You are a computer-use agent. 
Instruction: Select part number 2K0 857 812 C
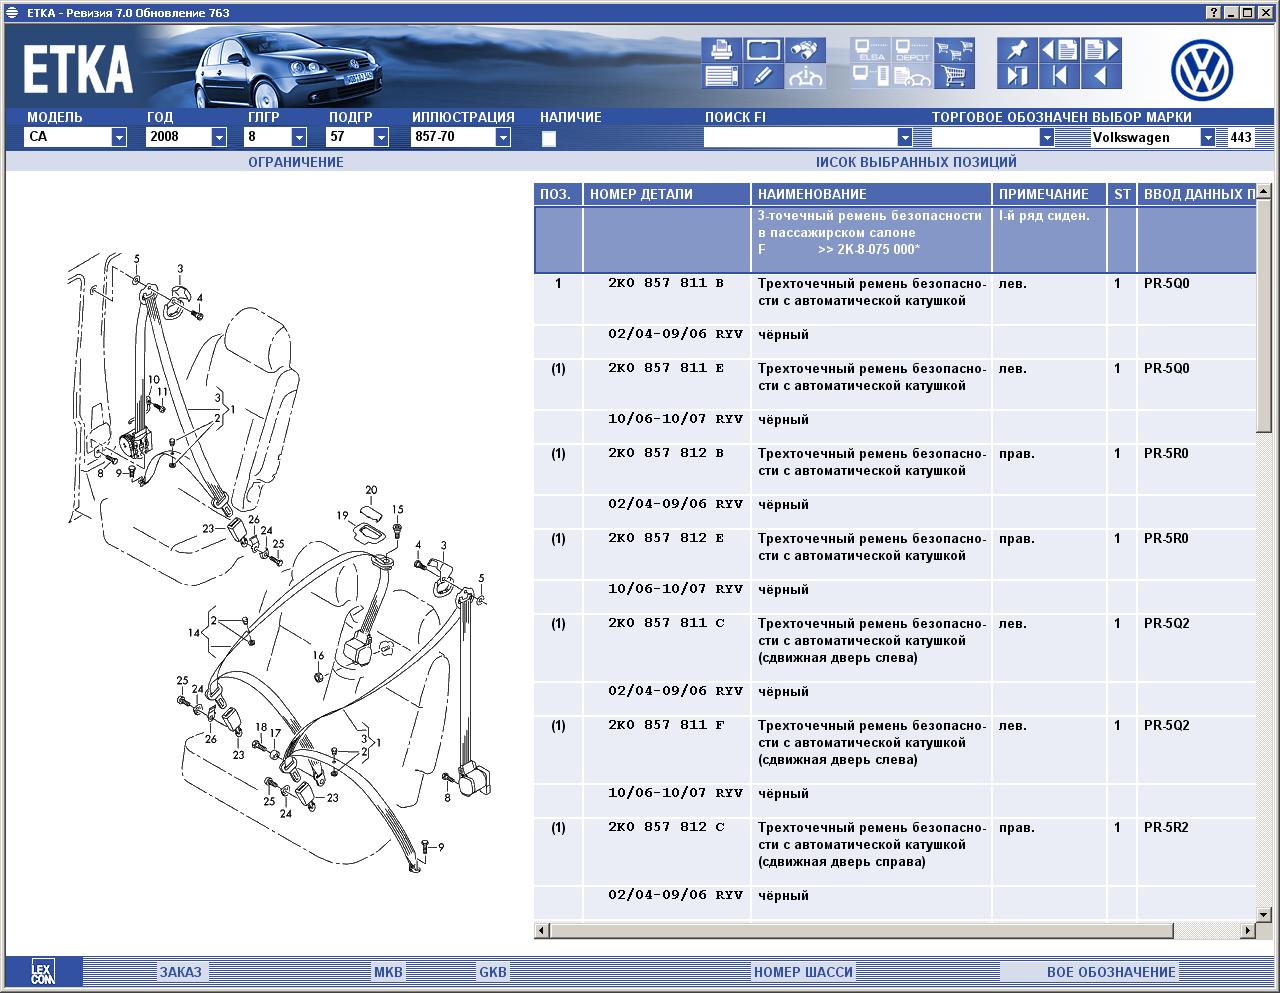[665, 827]
